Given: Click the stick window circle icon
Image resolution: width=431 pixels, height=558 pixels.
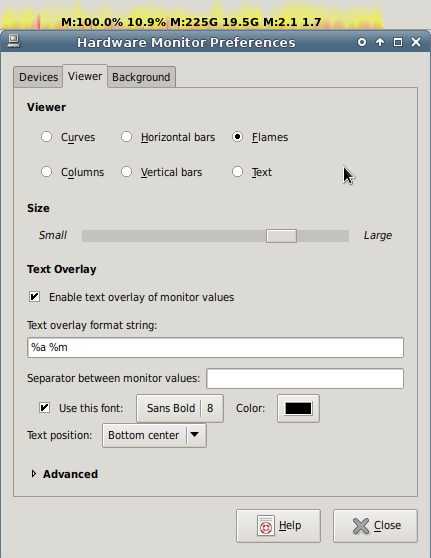Looking at the screenshot, I should 362,42.
